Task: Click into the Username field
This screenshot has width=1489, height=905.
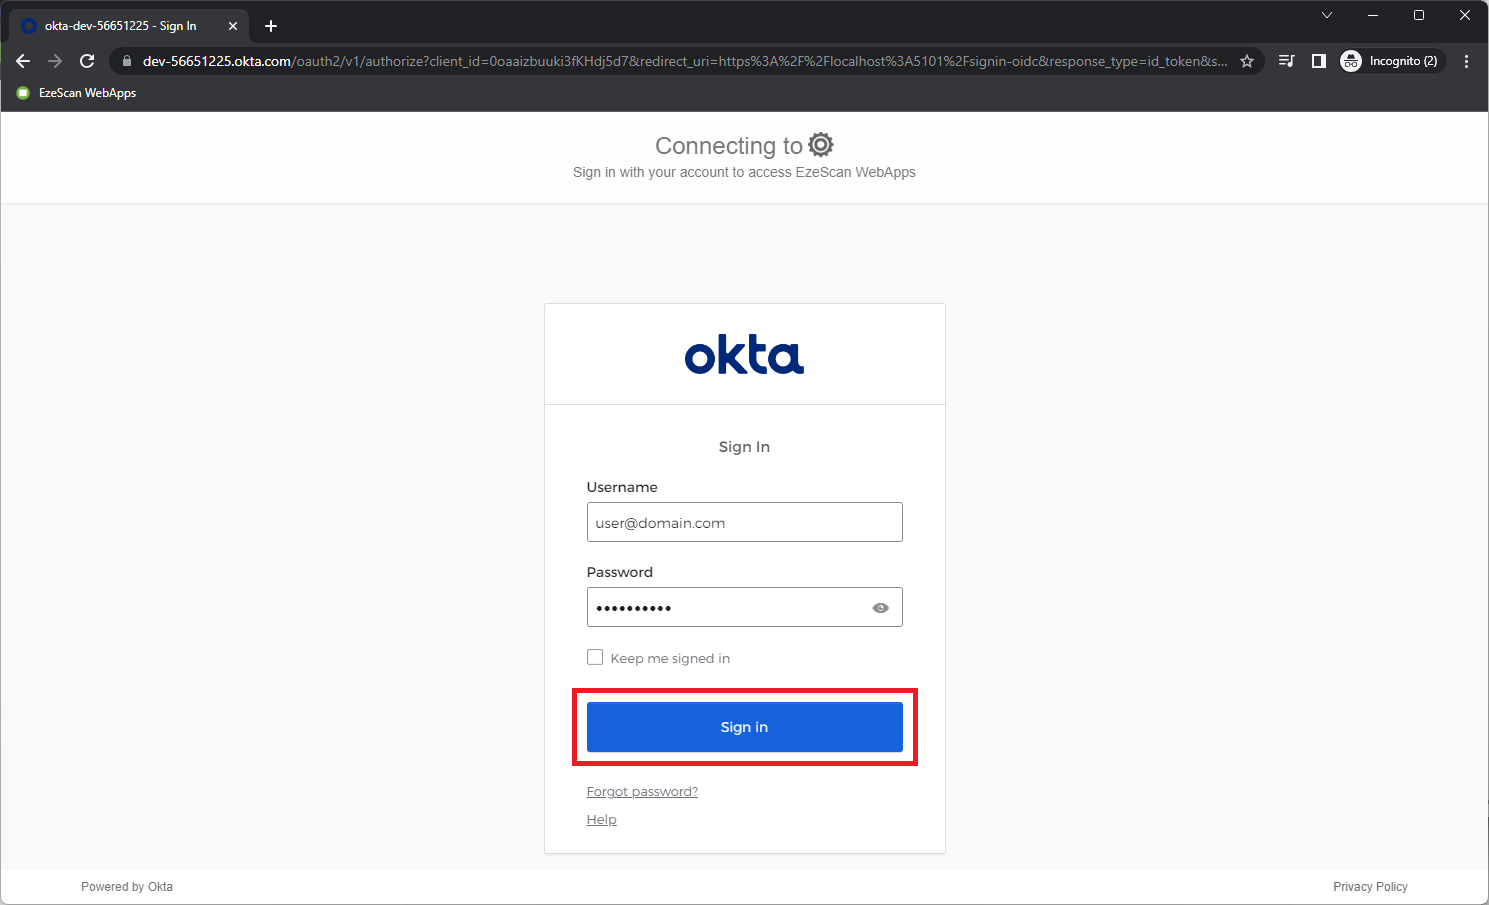Action: coord(744,522)
